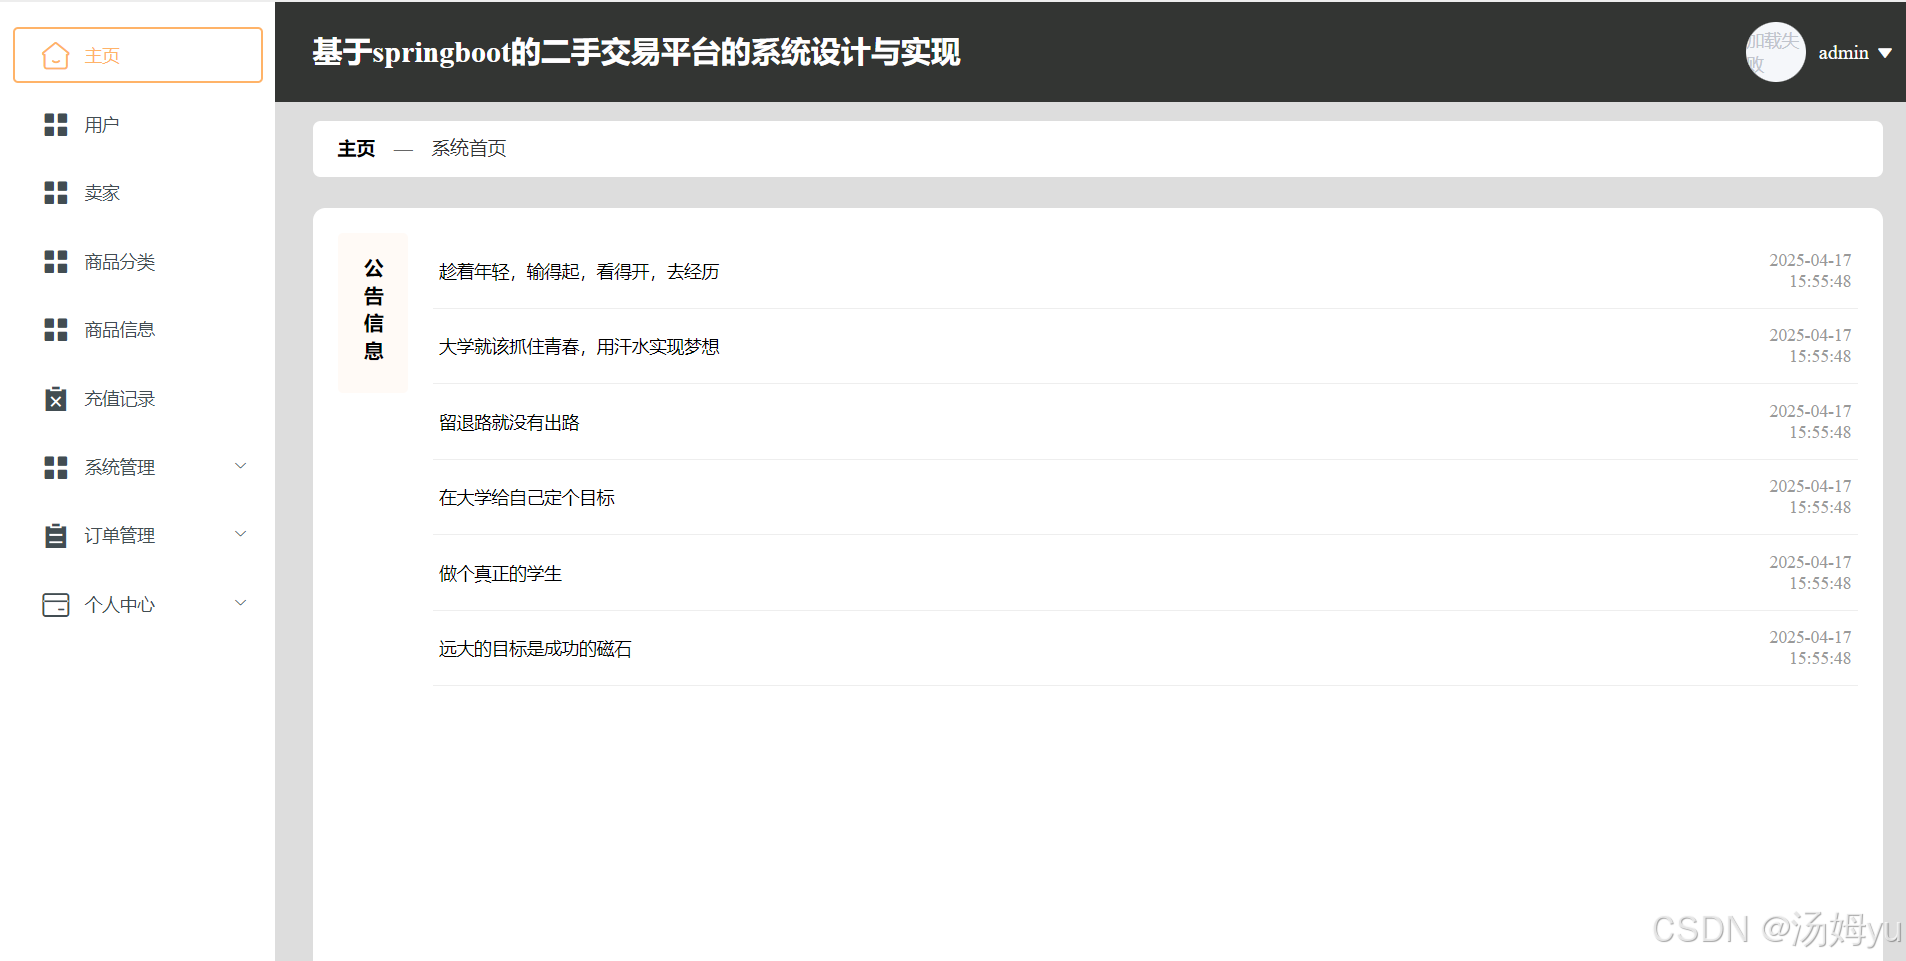This screenshot has width=1906, height=961.
Task: Open the 卖家 menu item
Action: pos(138,193)
